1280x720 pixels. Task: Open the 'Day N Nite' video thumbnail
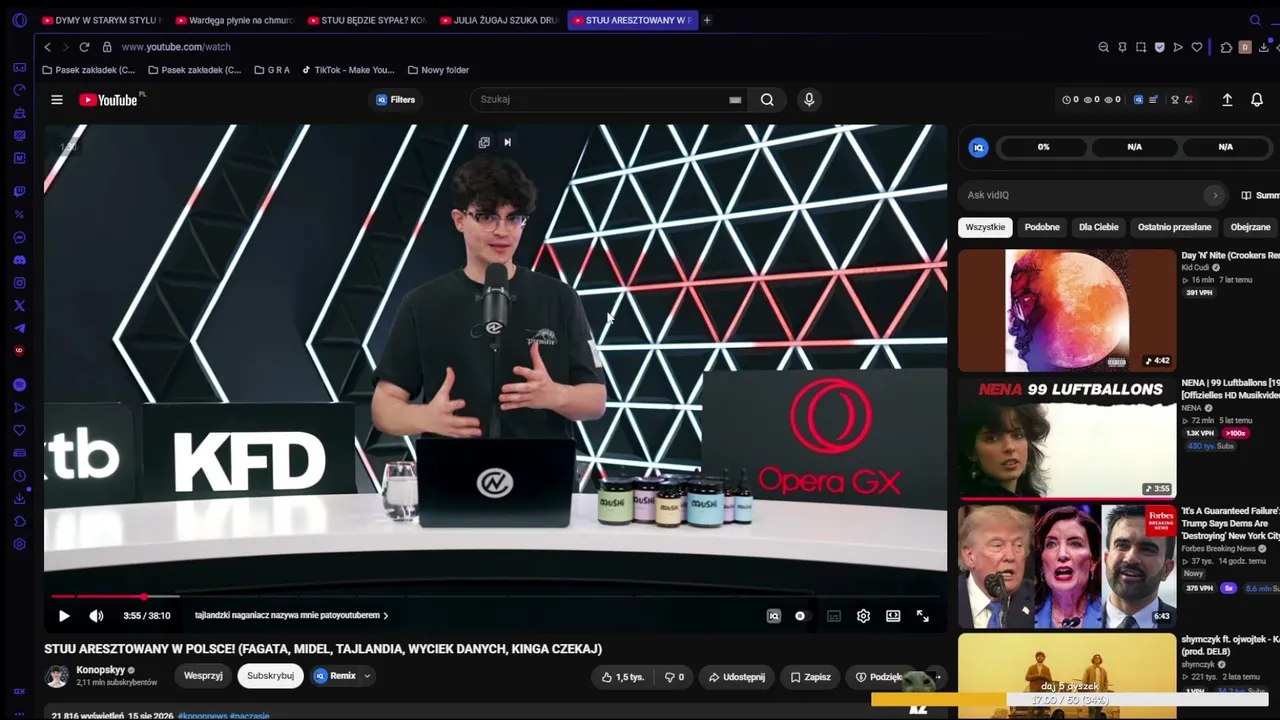tap(1067, 311)
